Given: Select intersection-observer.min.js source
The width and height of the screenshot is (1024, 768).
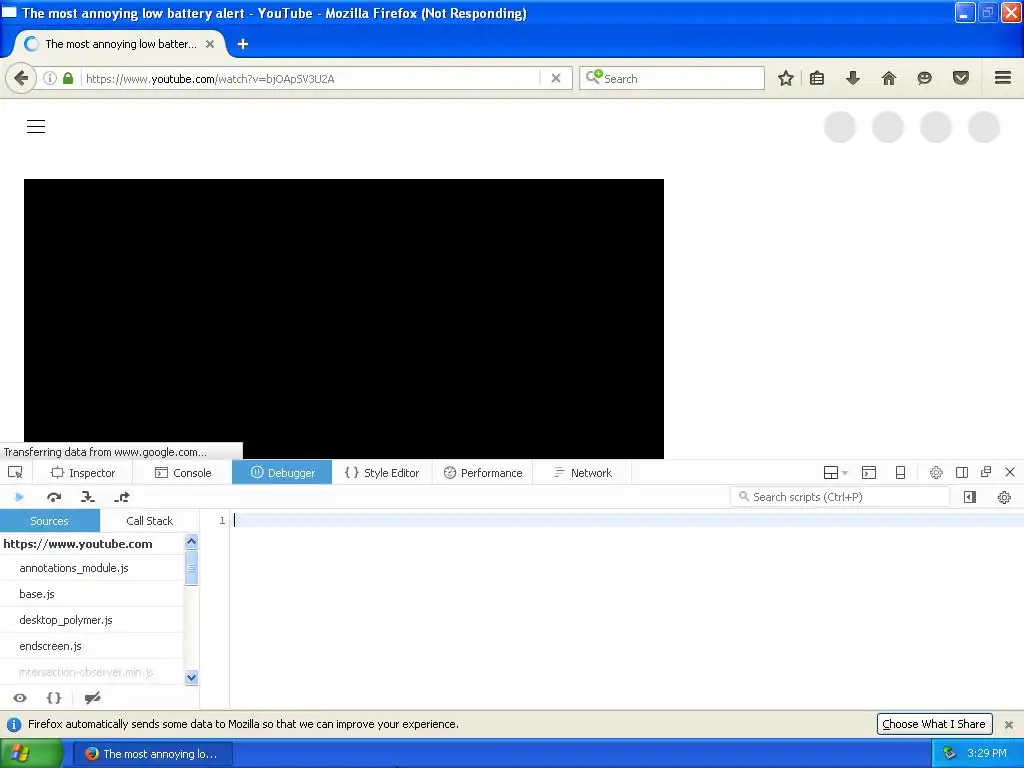Looking at the screenshot, I should [91, 673].
